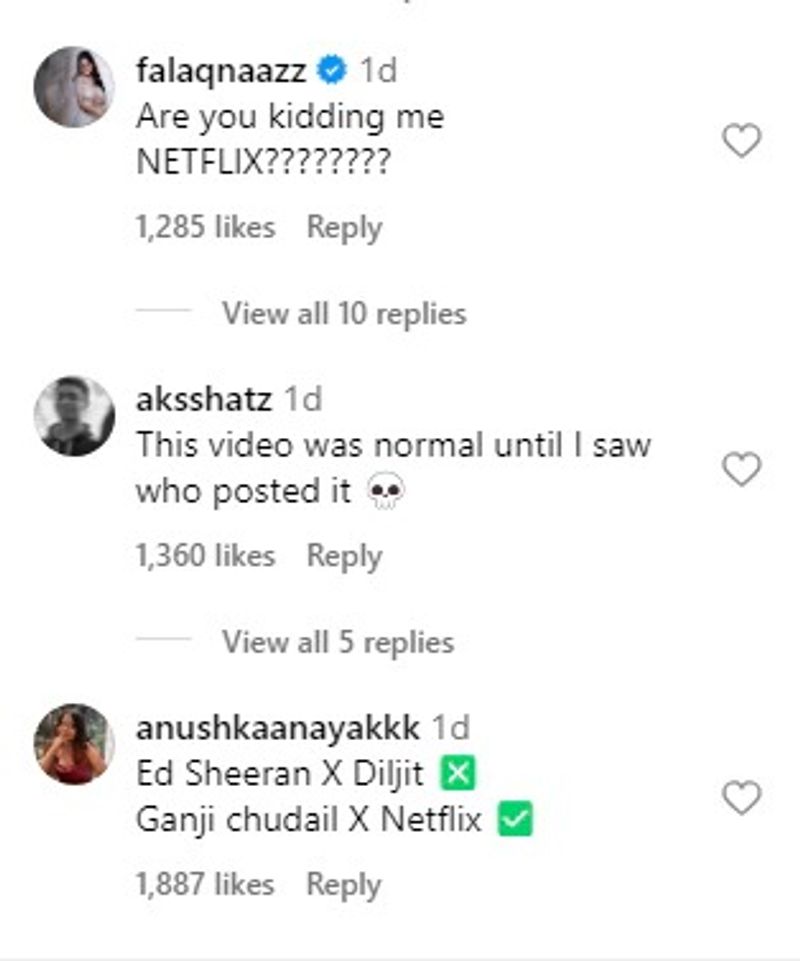Reply to falaqnaazz's comment
Image resolution: width=800 pixels, height=961 pixels.
coord(344,228)
